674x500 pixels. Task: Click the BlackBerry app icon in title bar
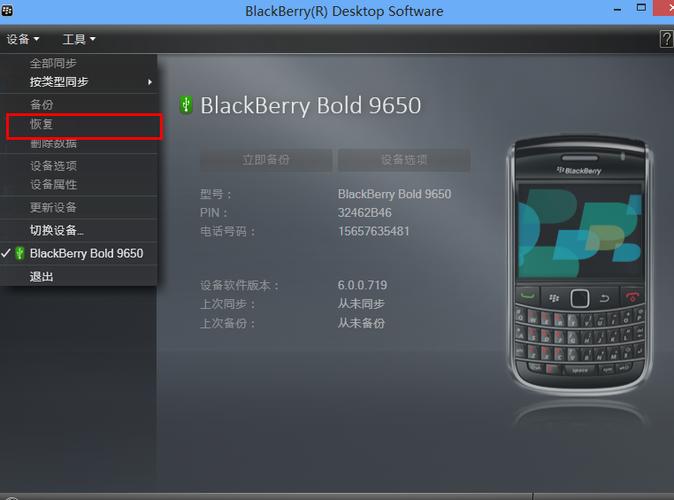[7, 10]
